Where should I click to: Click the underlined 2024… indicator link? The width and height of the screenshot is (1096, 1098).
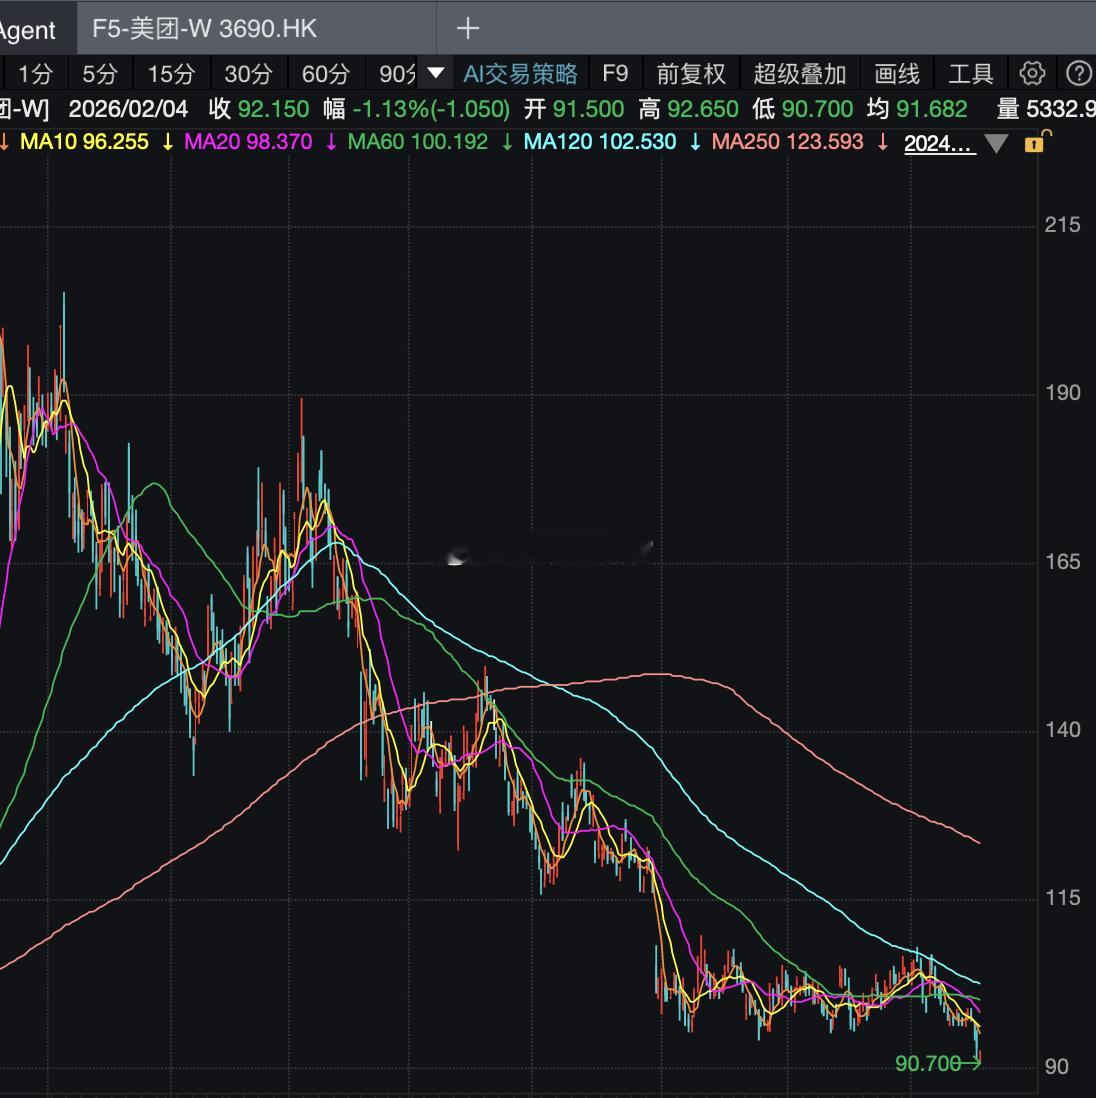939,143
